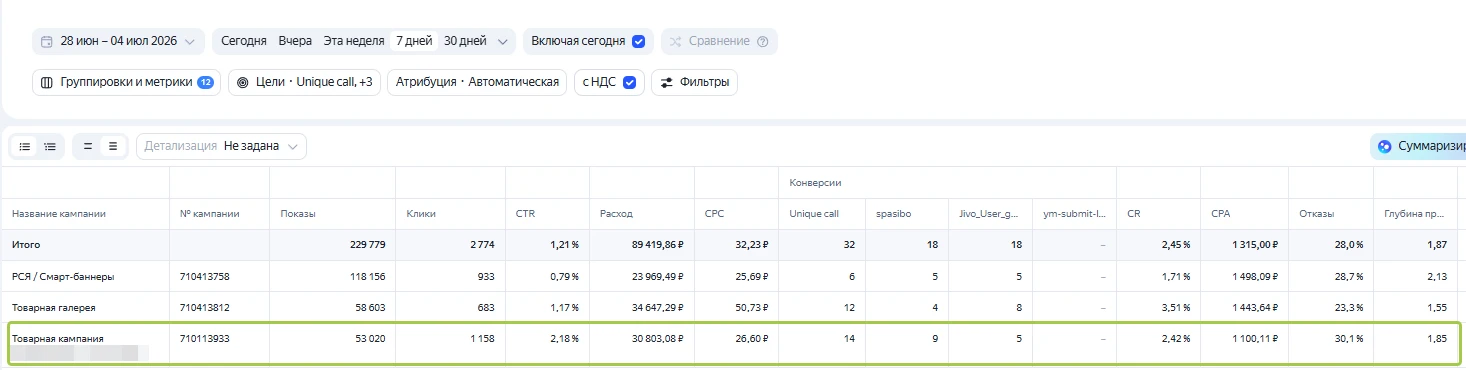This screenshot has width=1466, height=370.
Task: Sort by Клики column header
Action: (421, 213)
